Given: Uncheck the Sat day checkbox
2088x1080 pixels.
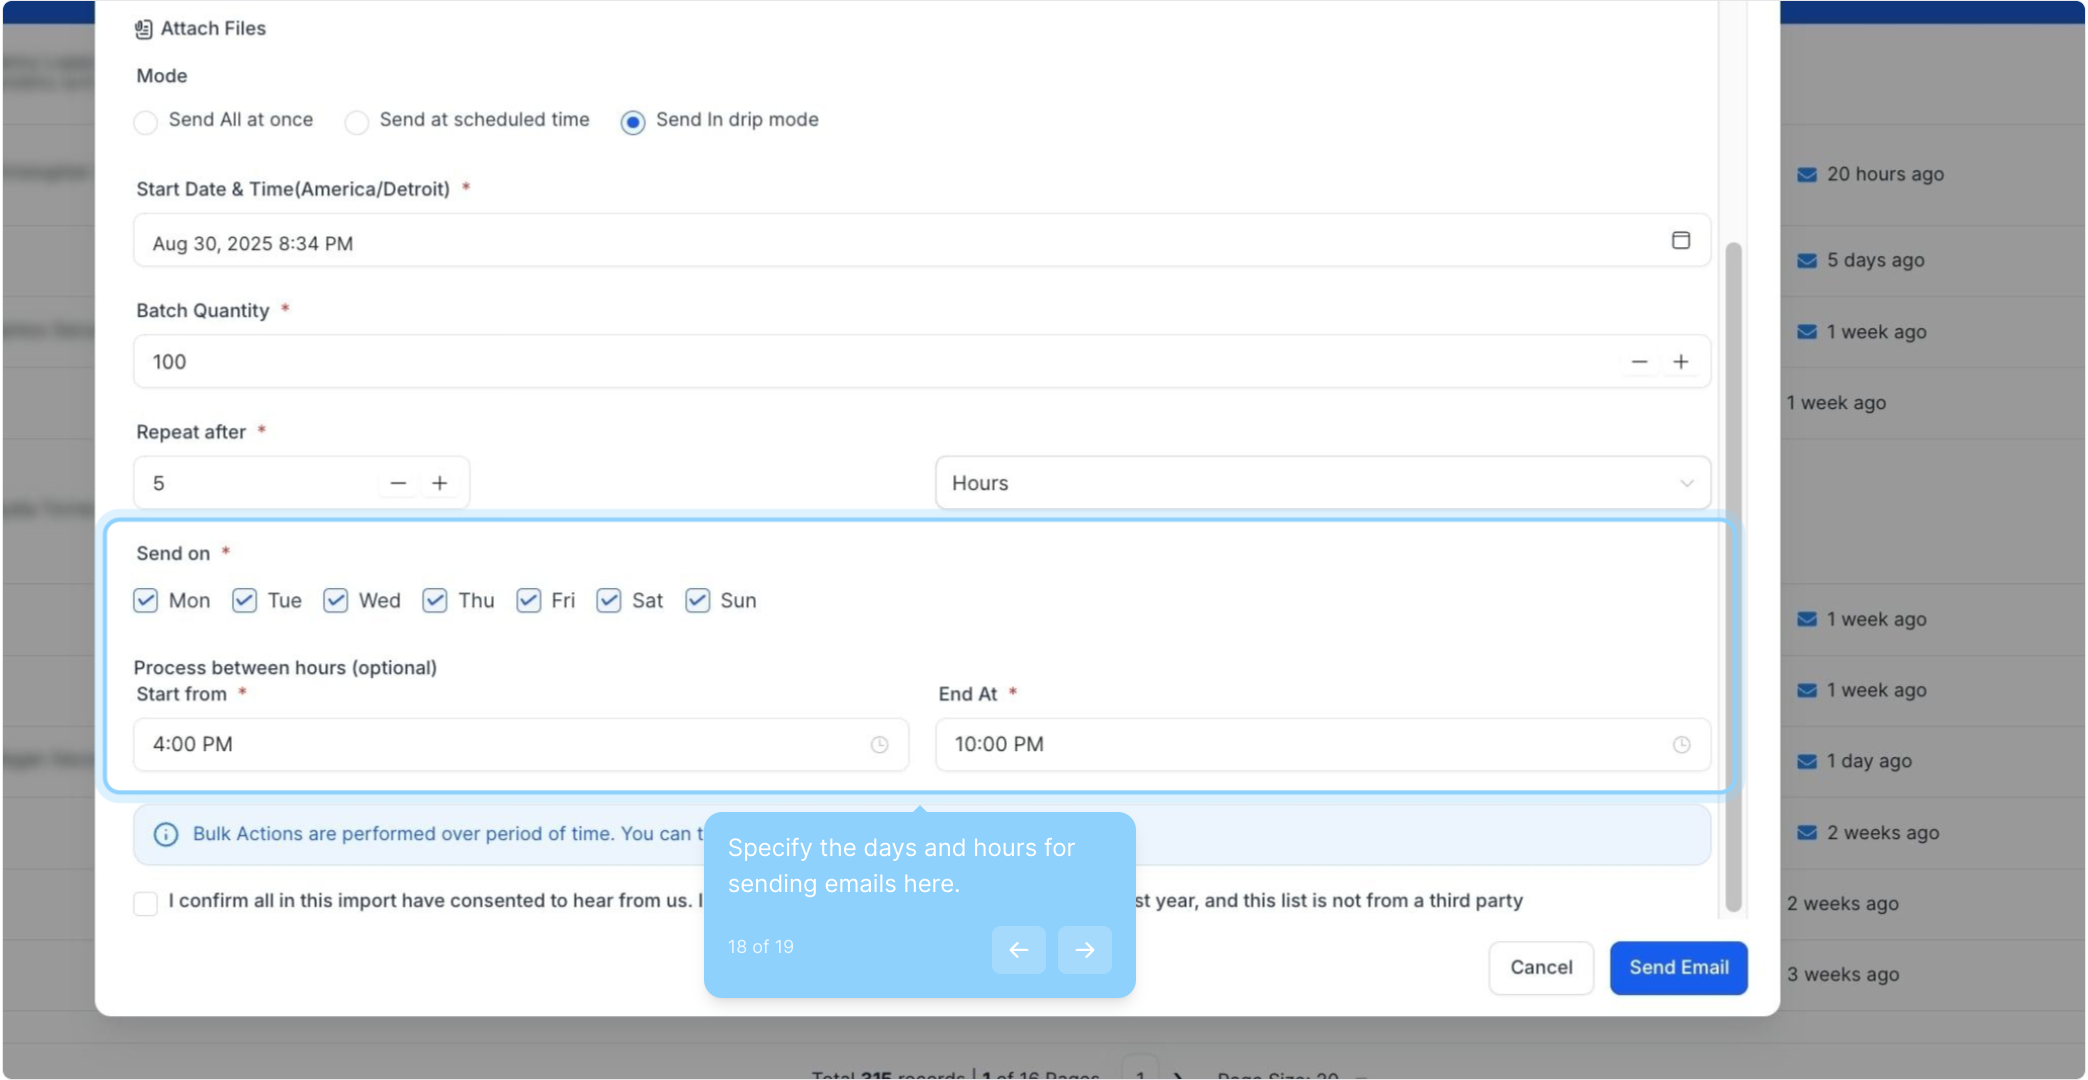Looking at the screenshot, I should [608, 601].
